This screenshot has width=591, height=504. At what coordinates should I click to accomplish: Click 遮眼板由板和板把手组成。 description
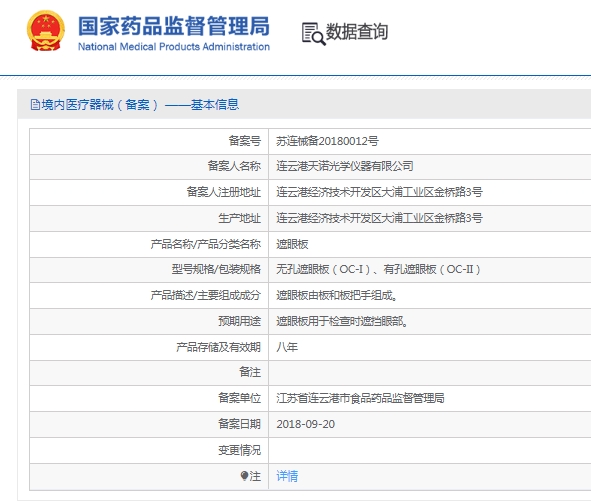(337, 295)
